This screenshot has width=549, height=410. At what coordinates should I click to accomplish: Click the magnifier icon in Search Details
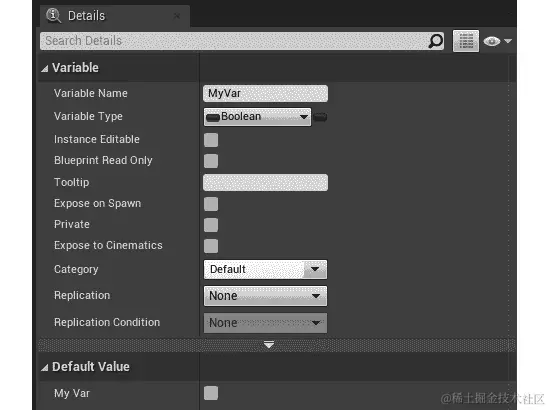pyautogui.click(x=436, y=41)
